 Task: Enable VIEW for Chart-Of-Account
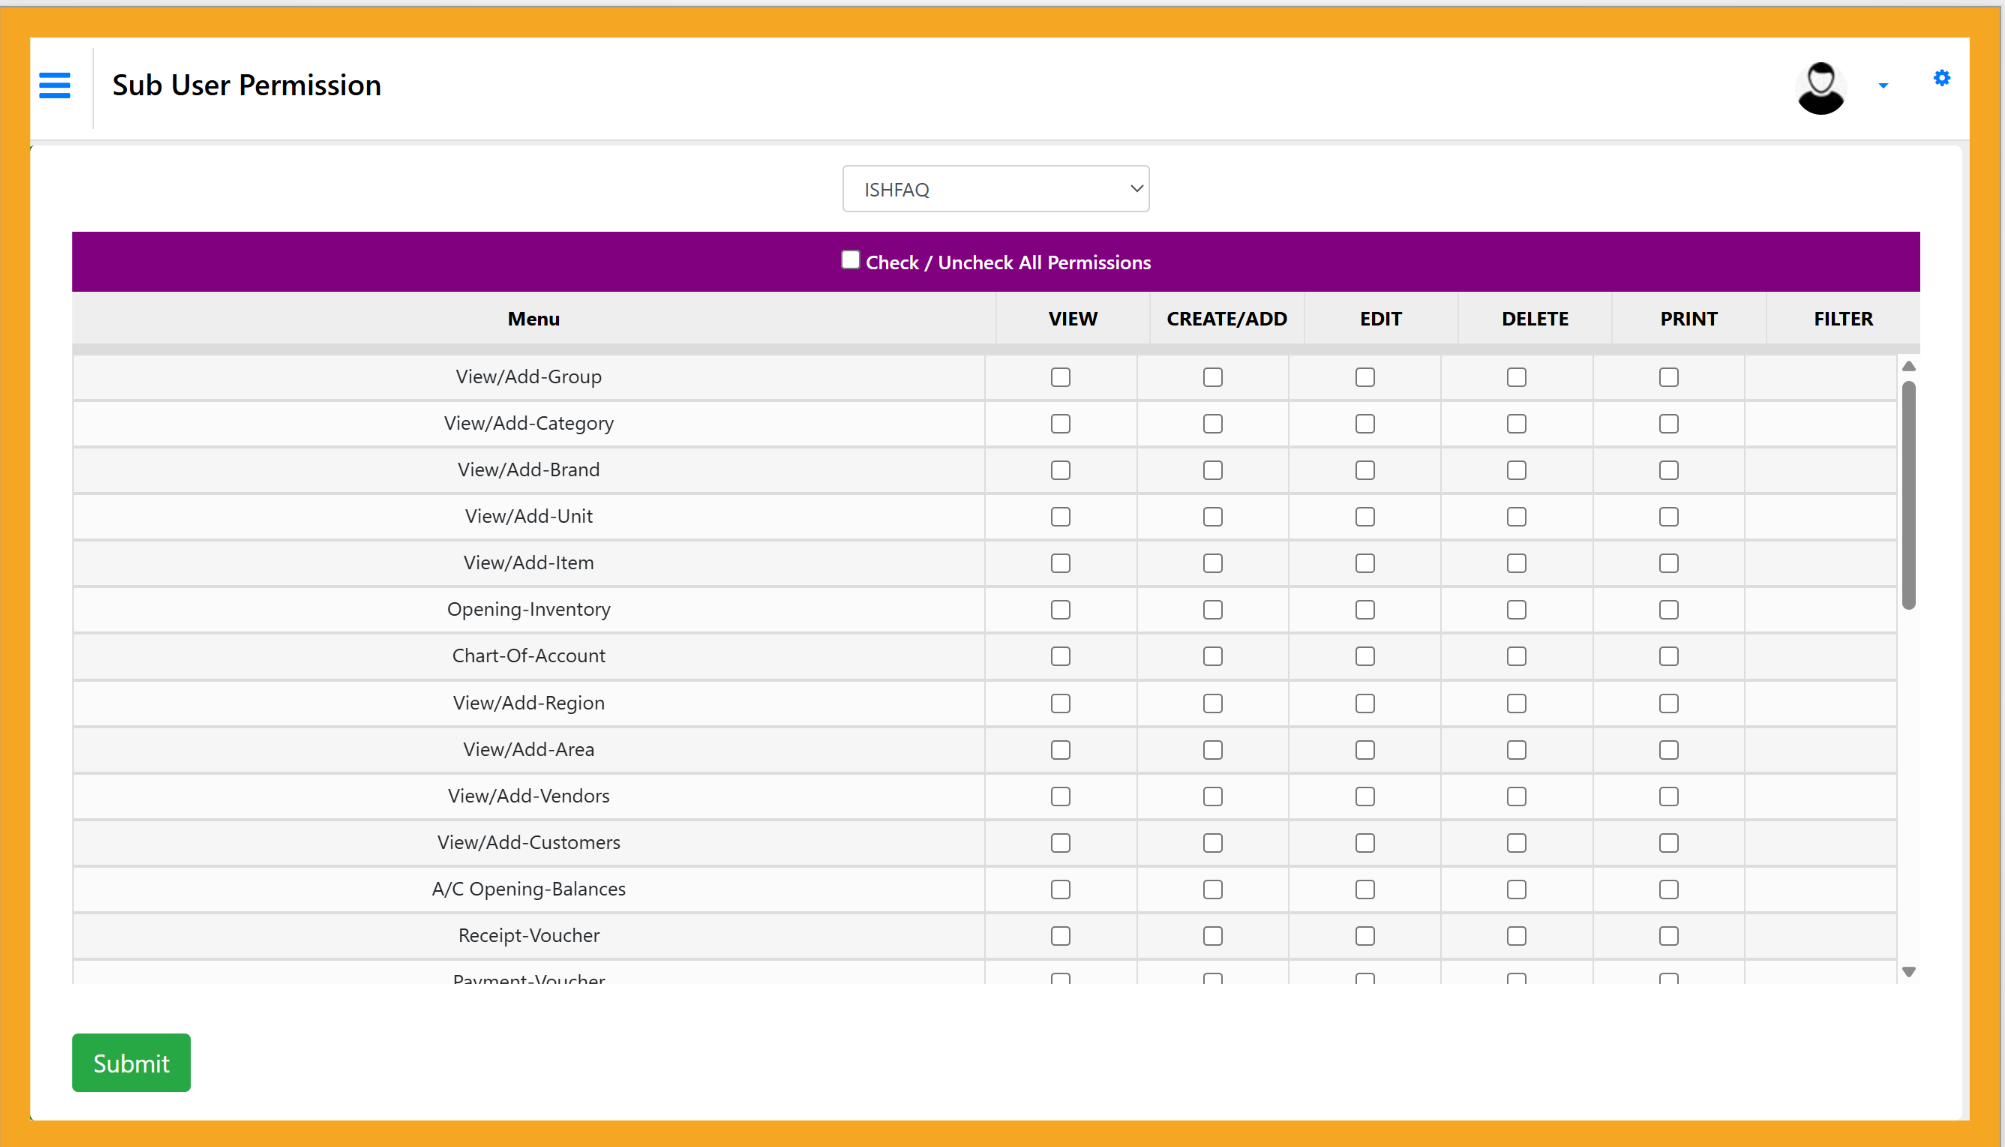(1060, 656)
